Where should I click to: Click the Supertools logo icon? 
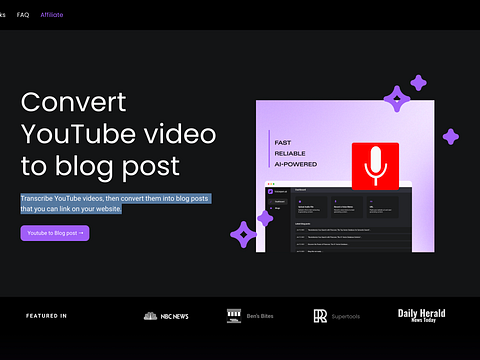[320, 316]
